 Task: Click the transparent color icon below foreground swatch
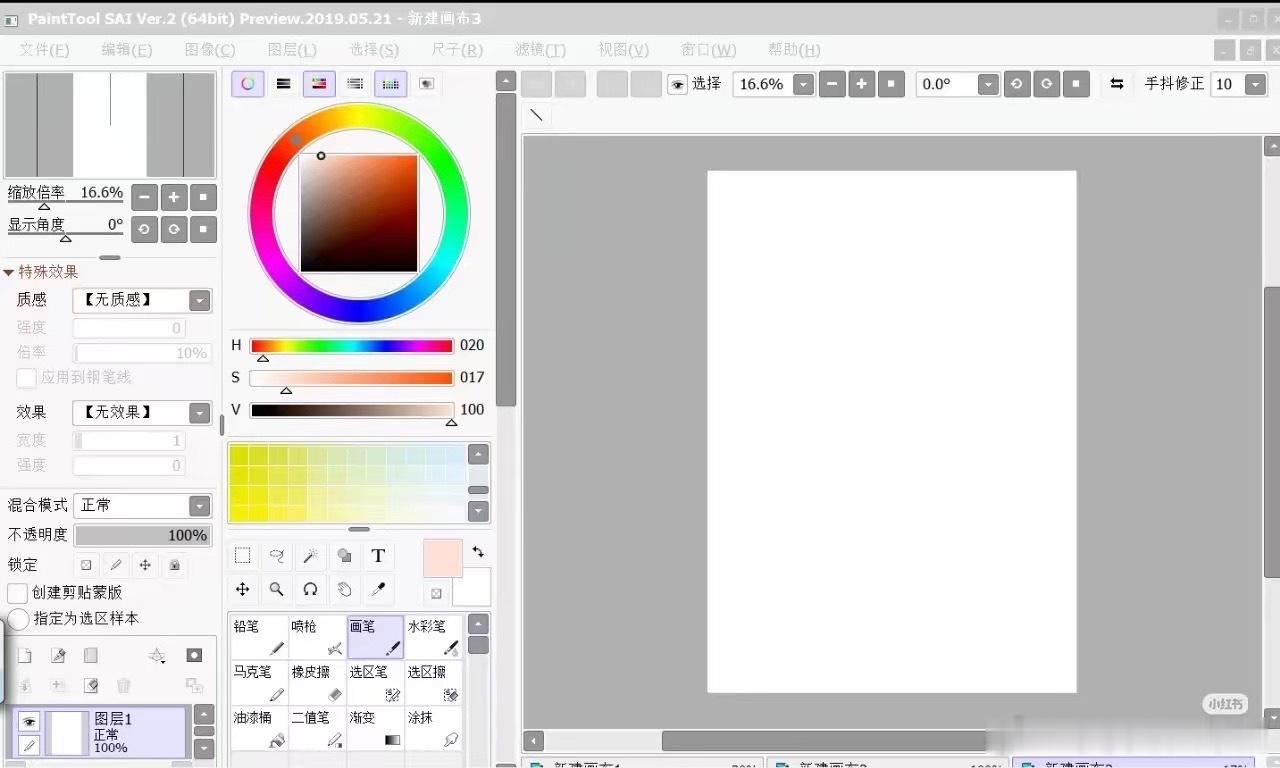pos(436,593)
